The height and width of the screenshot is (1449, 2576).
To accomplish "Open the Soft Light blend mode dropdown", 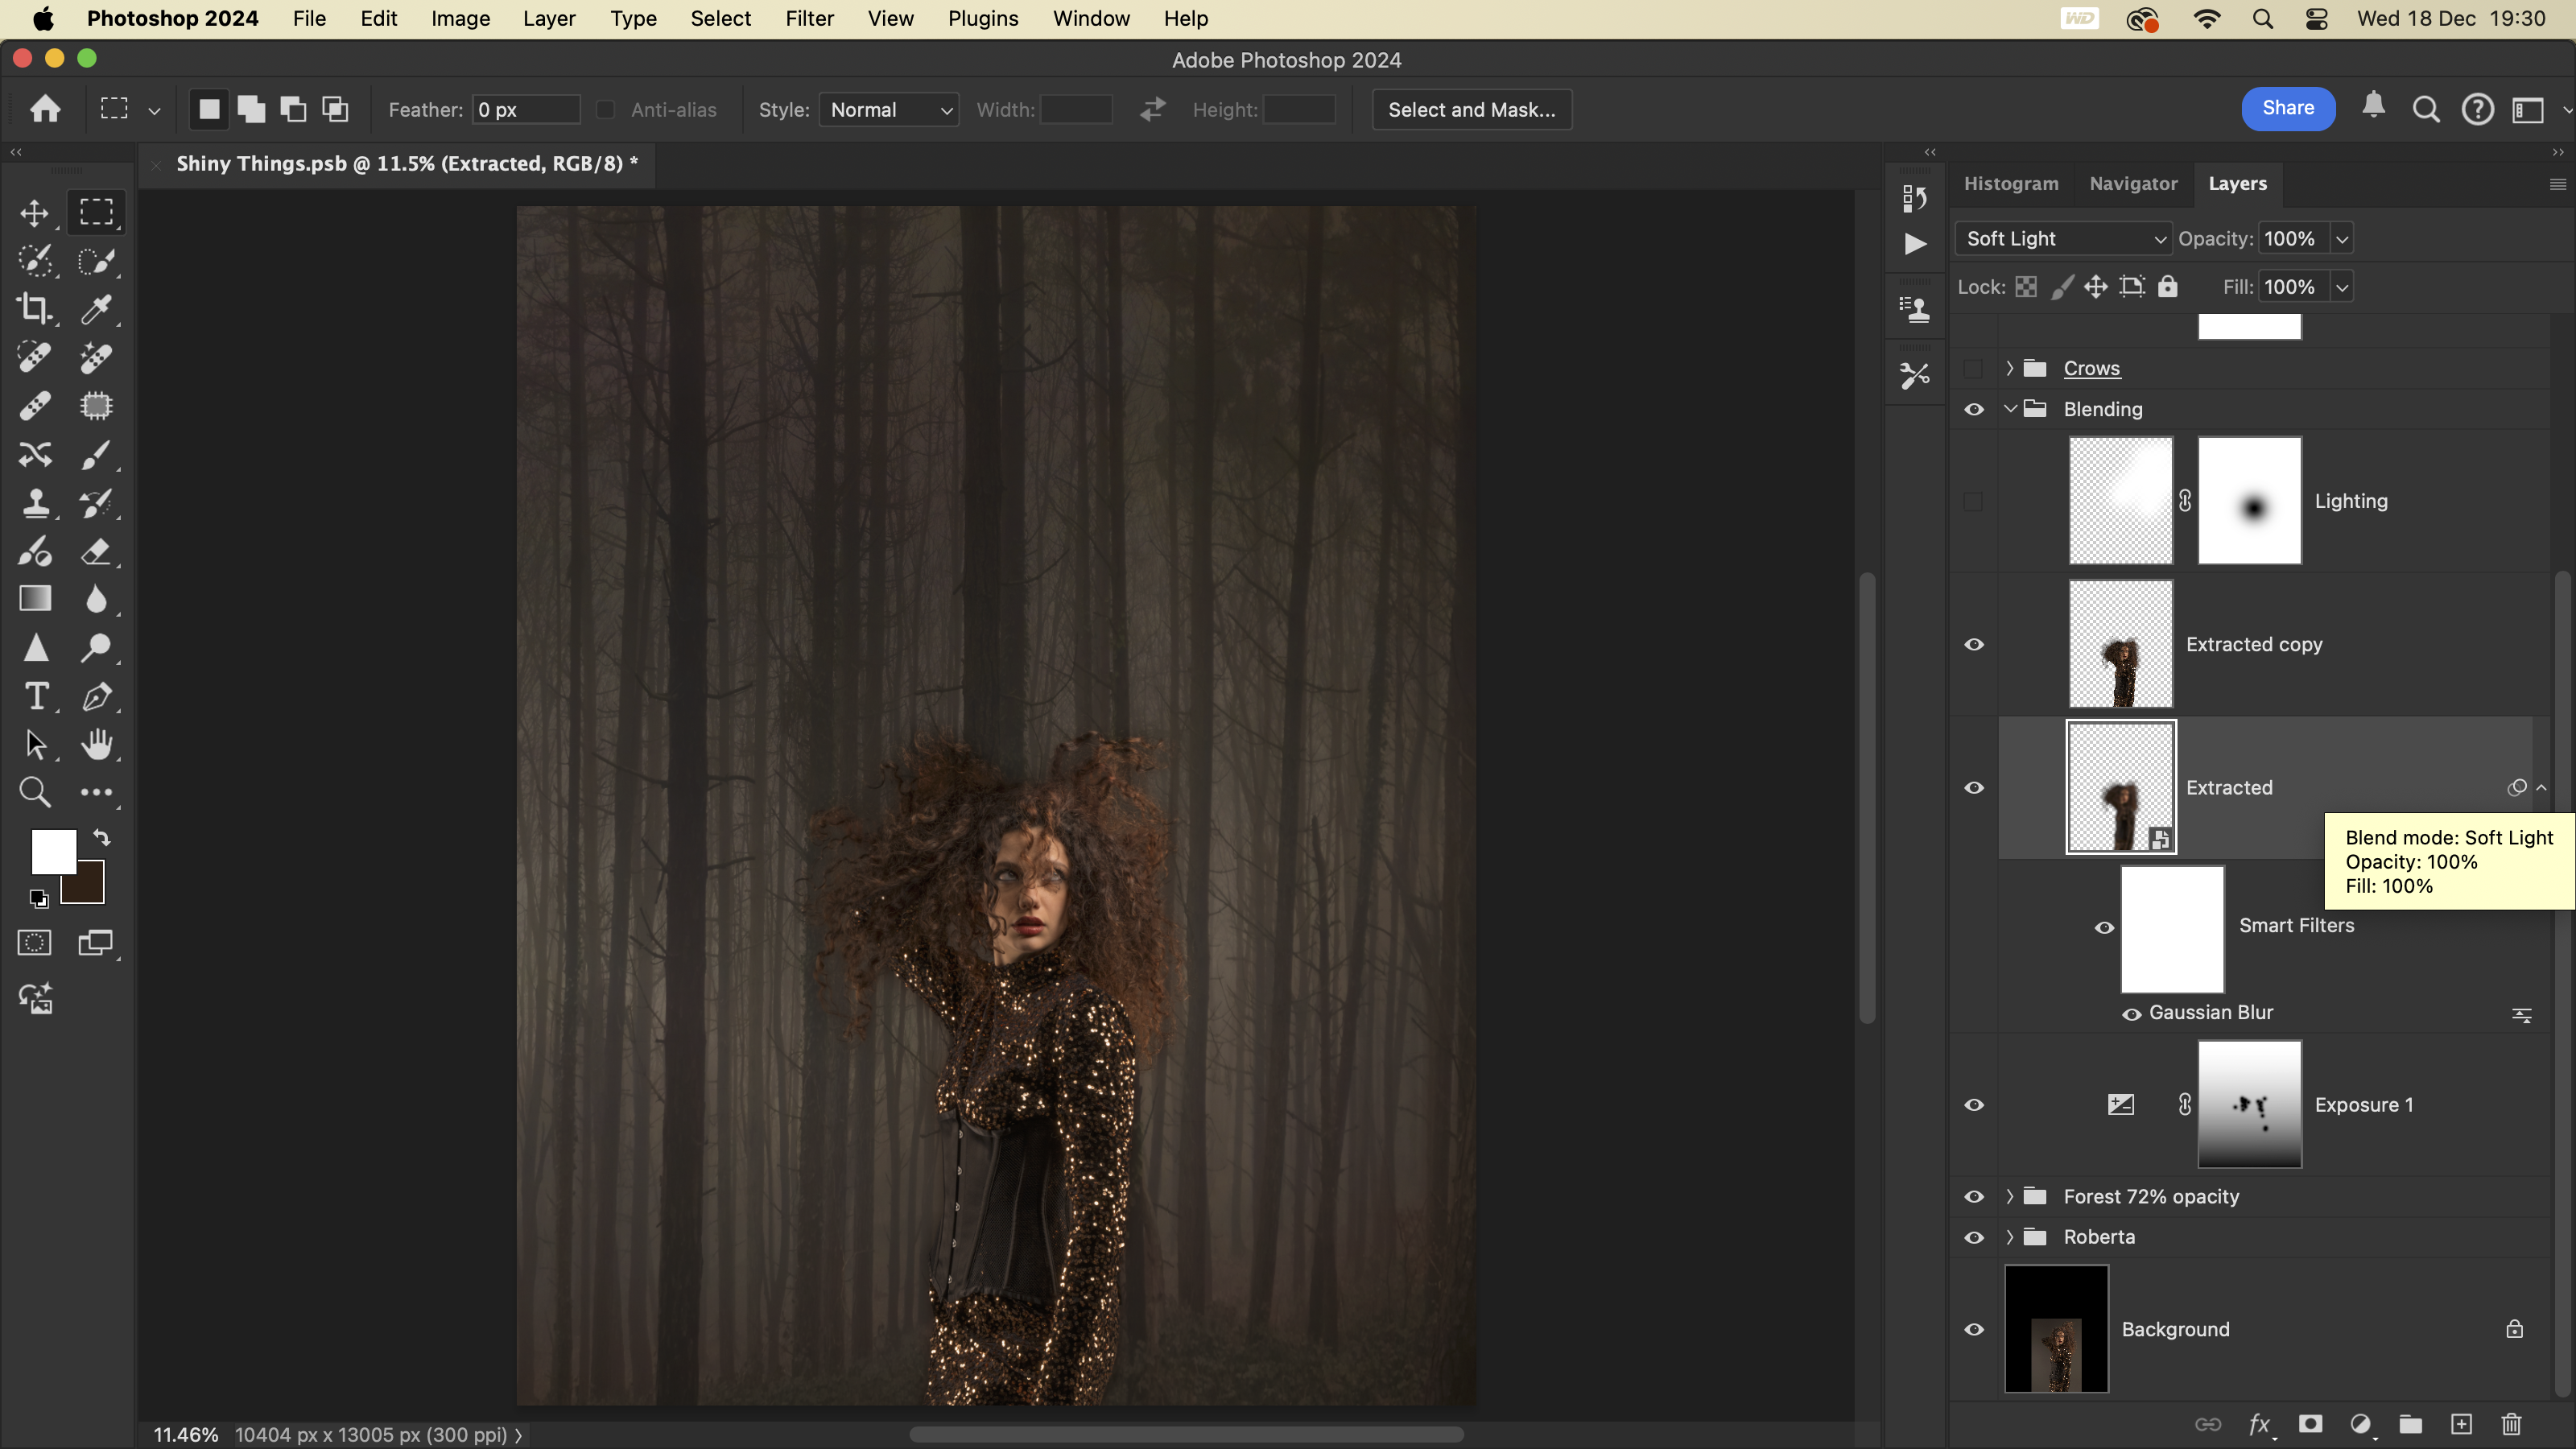I will pyautogui.click(x=2063, y=239).
